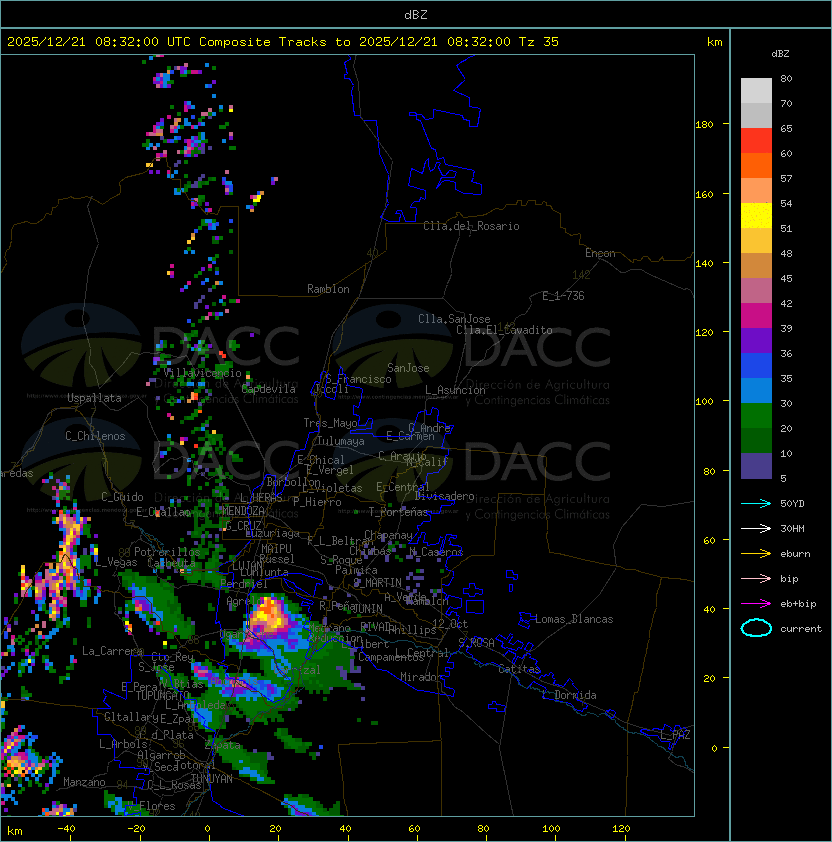832x842 pixels.
Task: Click the dBZ heading above color scale
Action: pos(780,54)
